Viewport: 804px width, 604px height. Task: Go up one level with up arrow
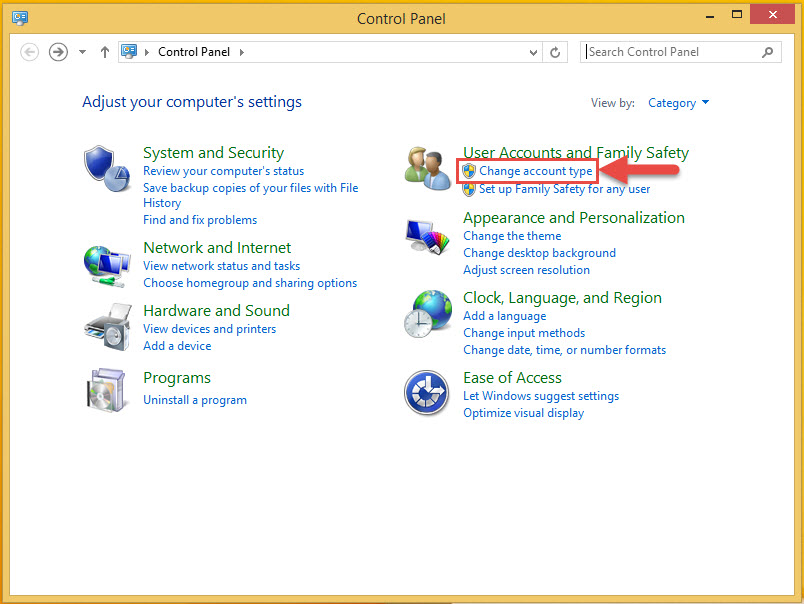105,52
